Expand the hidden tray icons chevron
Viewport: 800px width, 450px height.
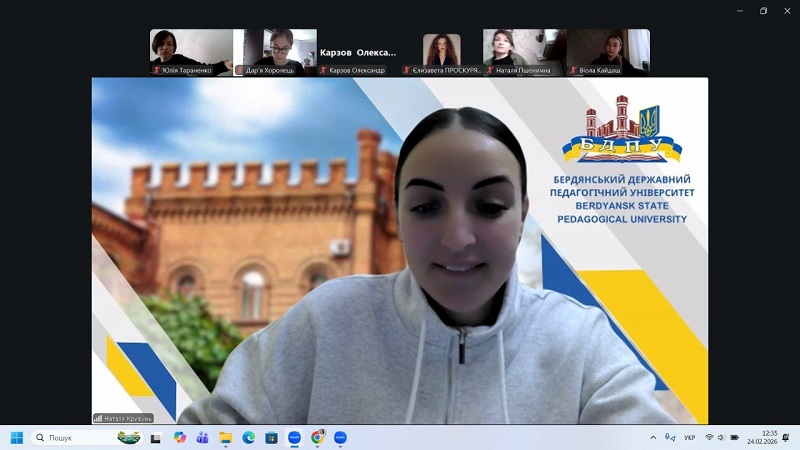(654, 437)
